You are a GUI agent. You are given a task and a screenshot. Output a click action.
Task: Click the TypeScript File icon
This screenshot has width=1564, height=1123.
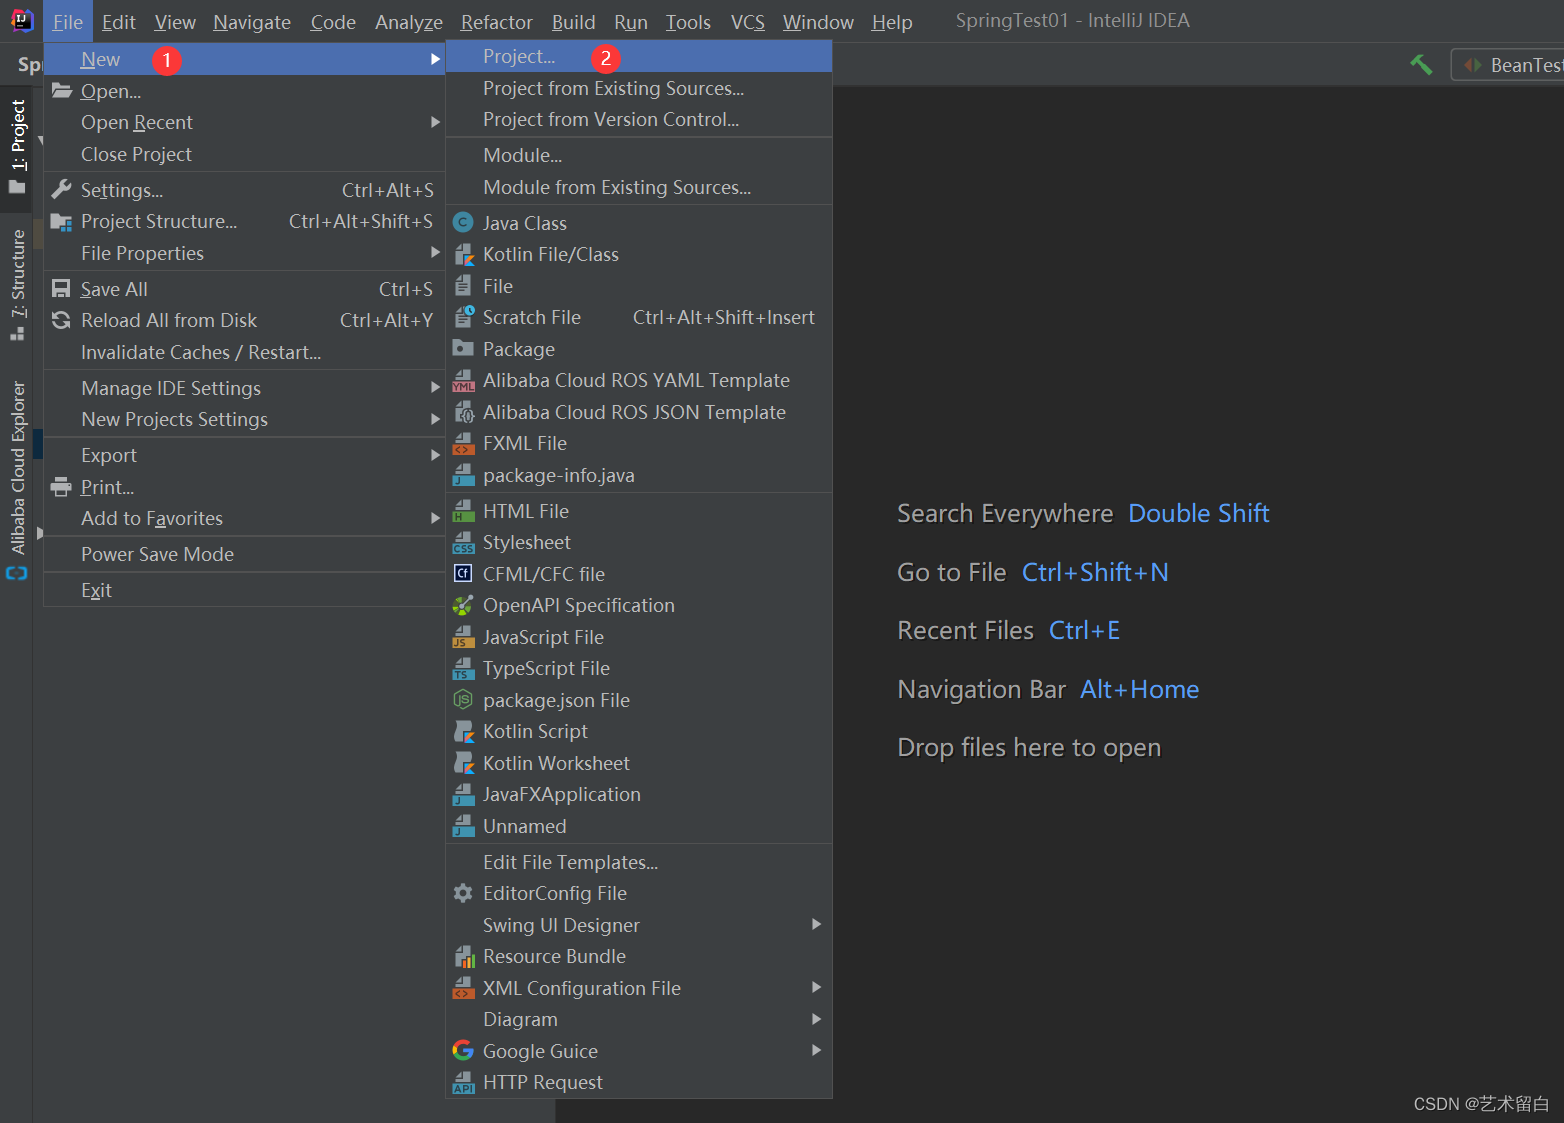coord(463,668)
